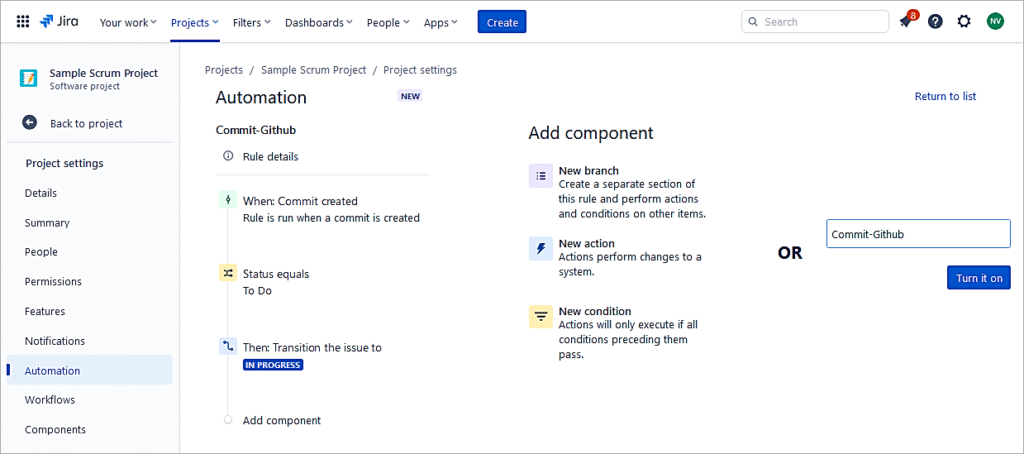The height and width of the screenshot is (454, 1024).
Task: Click the NV user avatar
Action: pyautogui.click(x=995, y=21)
